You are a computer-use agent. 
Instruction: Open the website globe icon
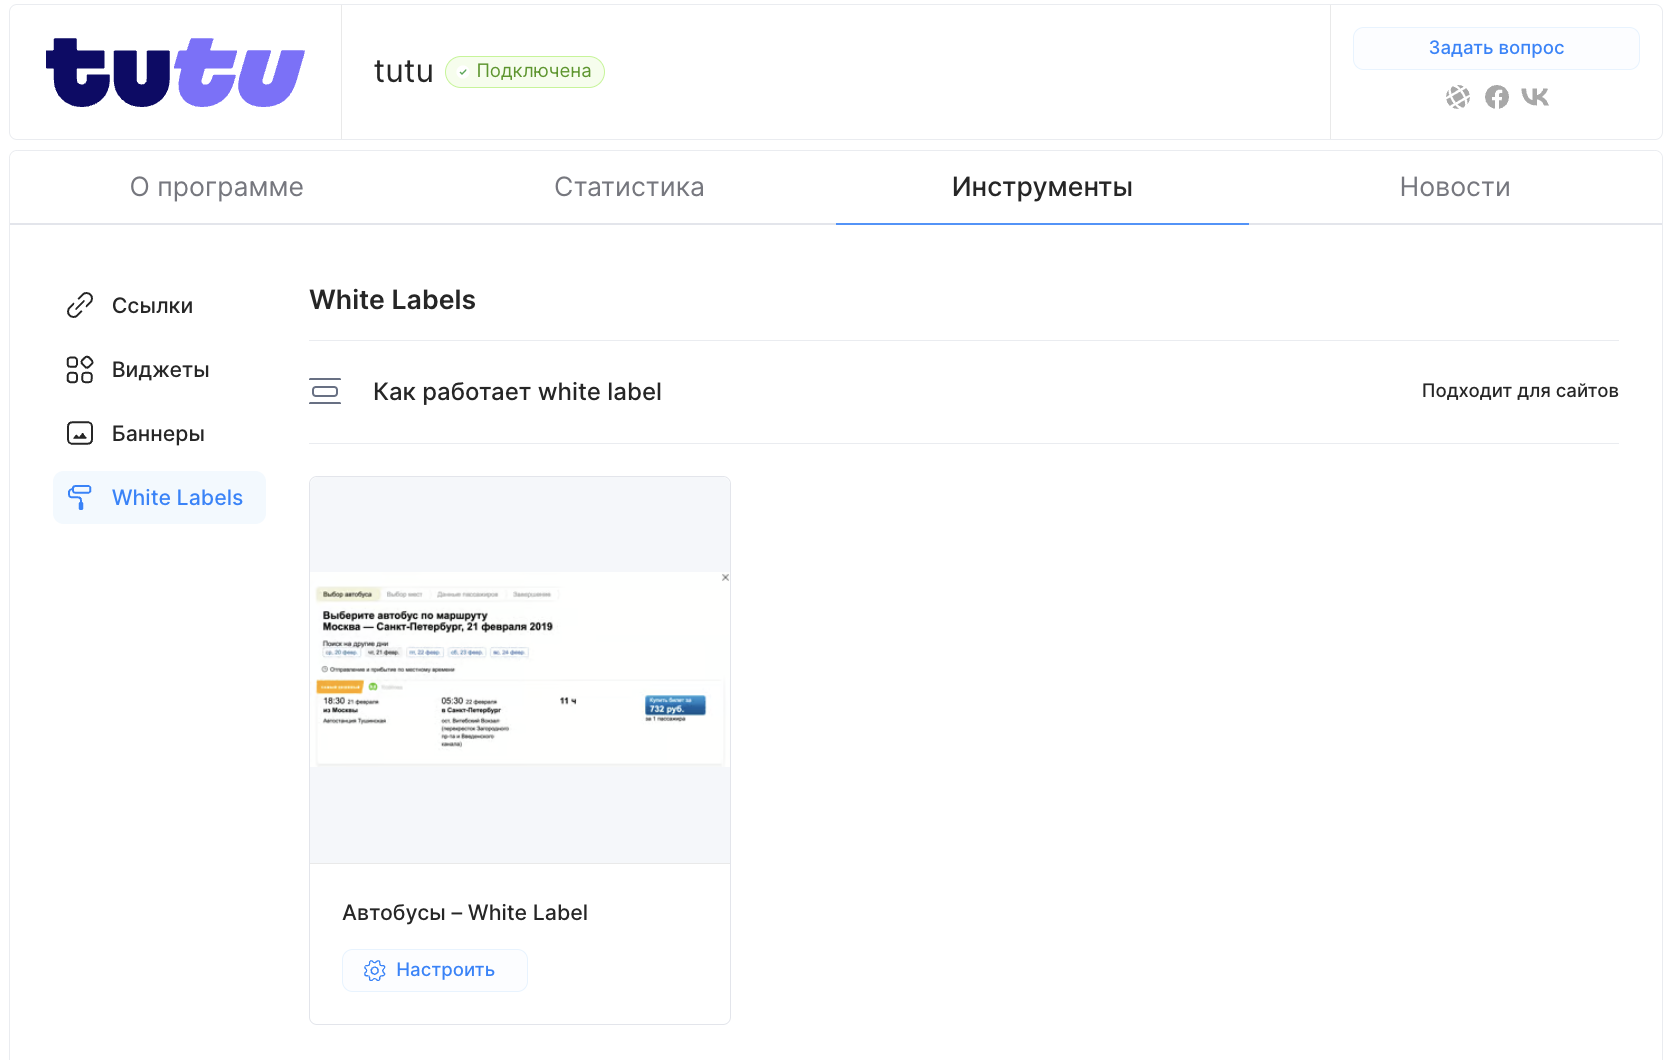click(1458, 97)
